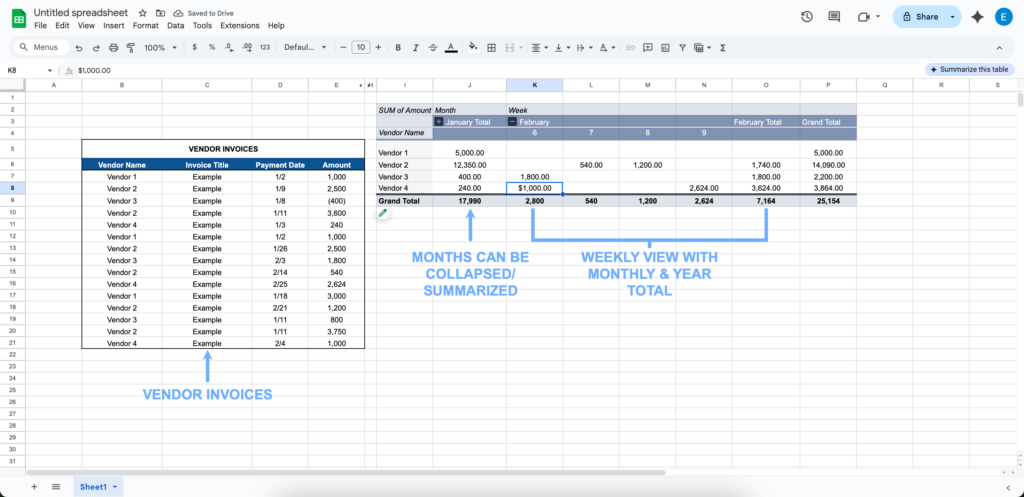
Task: Click the Share button
Action: click(x=920, y=17)
